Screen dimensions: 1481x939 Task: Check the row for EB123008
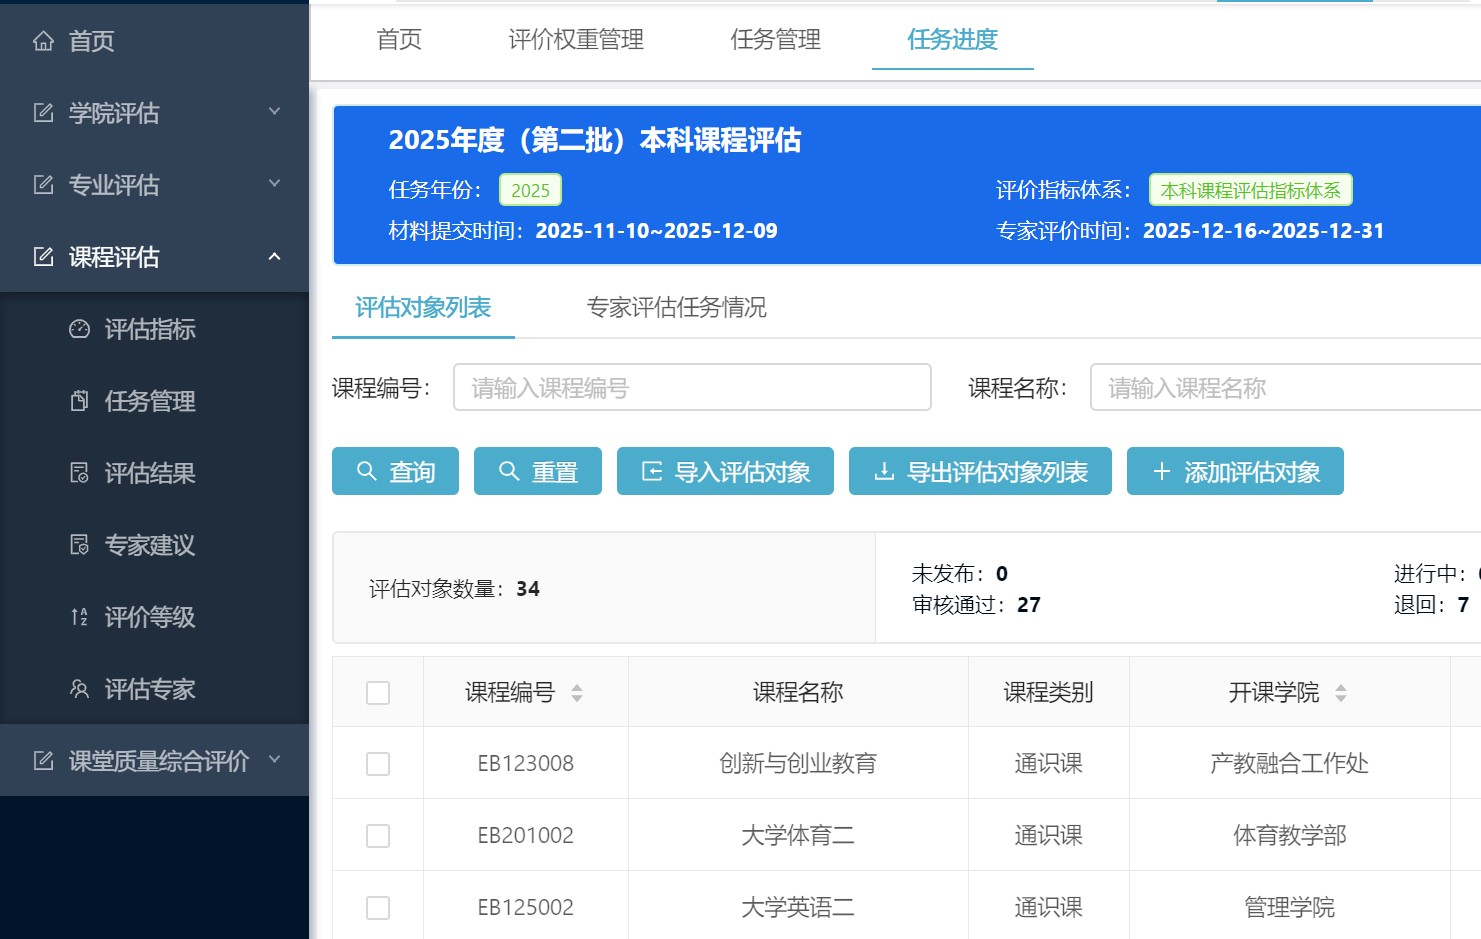(378, 764)
